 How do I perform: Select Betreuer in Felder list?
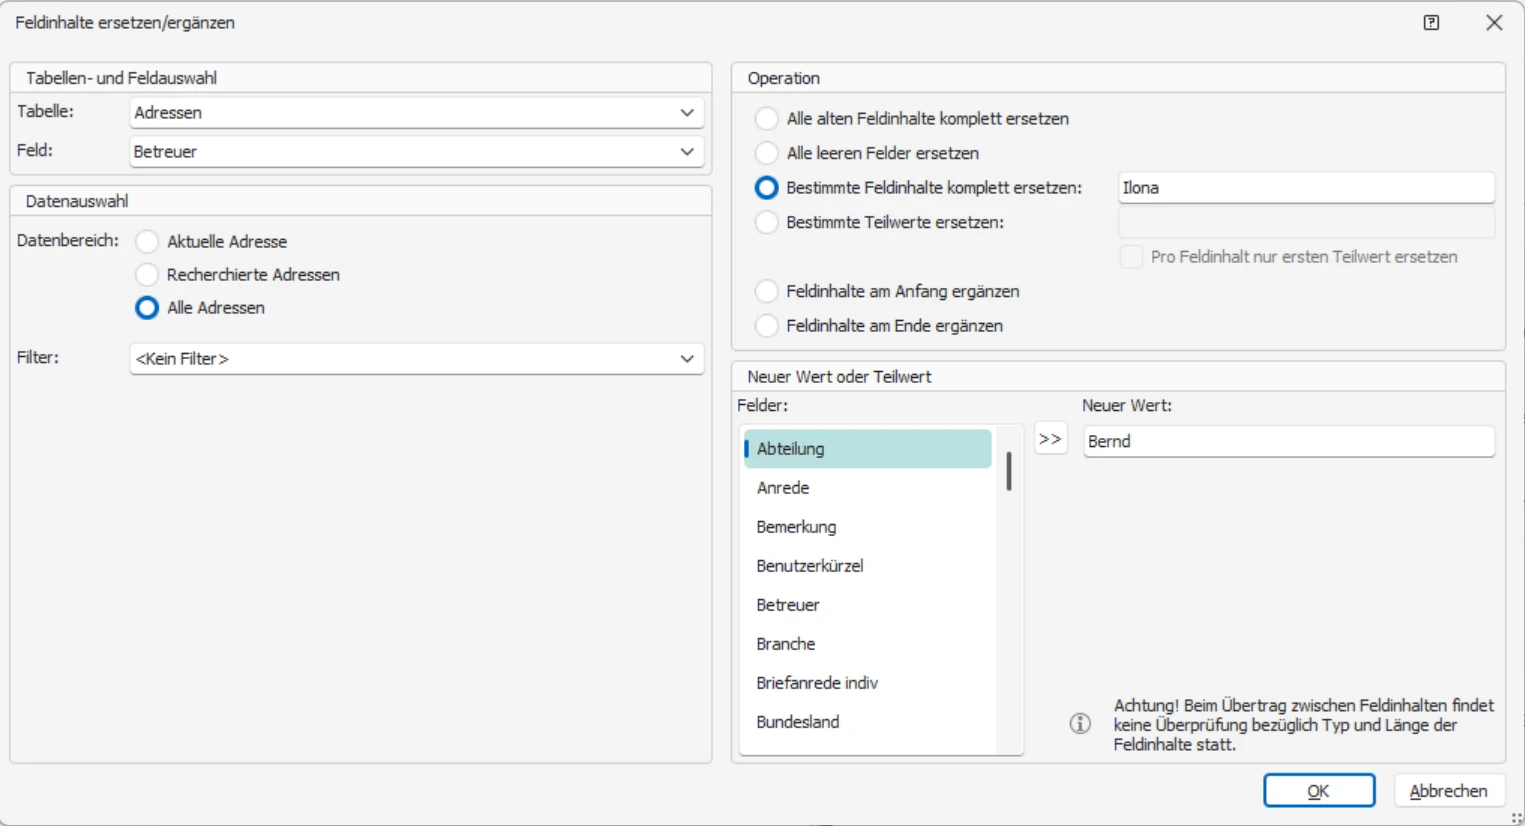868,605
